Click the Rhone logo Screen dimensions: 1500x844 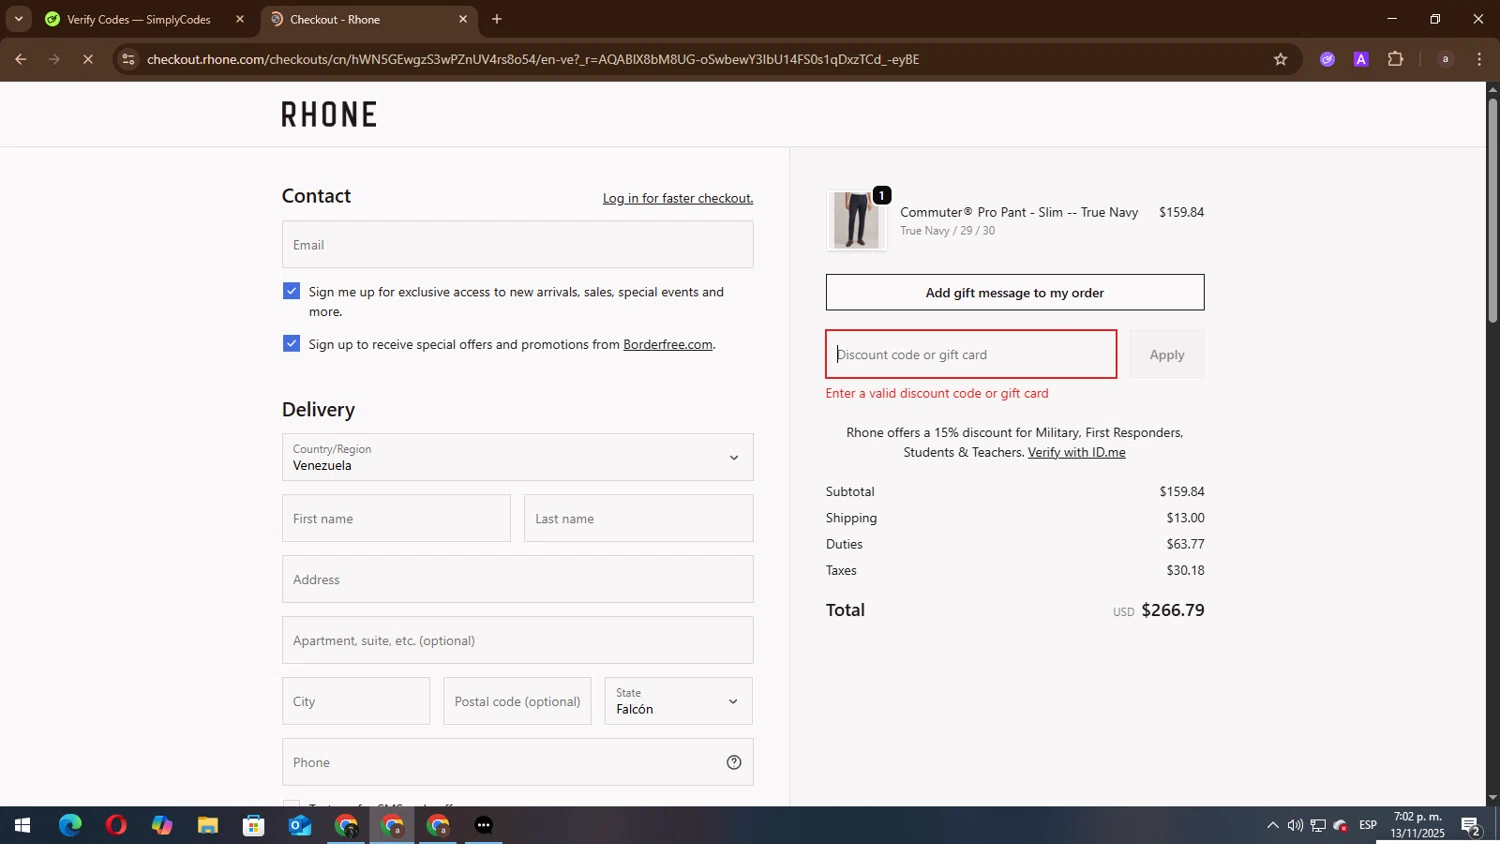pos(329,114)
